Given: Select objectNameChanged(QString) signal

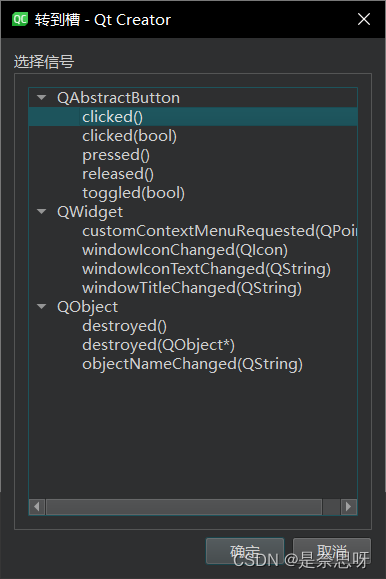Looking at the screenshot, I should [192, 364].
